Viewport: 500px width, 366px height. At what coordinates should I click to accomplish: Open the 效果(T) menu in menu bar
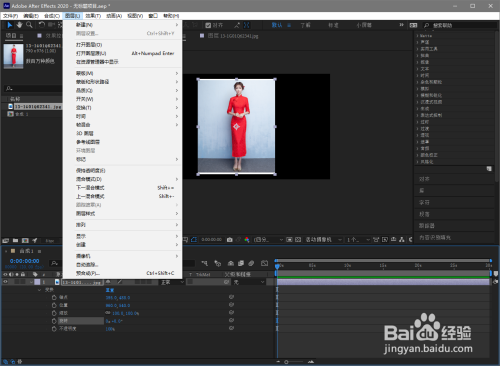click(93, 16)
